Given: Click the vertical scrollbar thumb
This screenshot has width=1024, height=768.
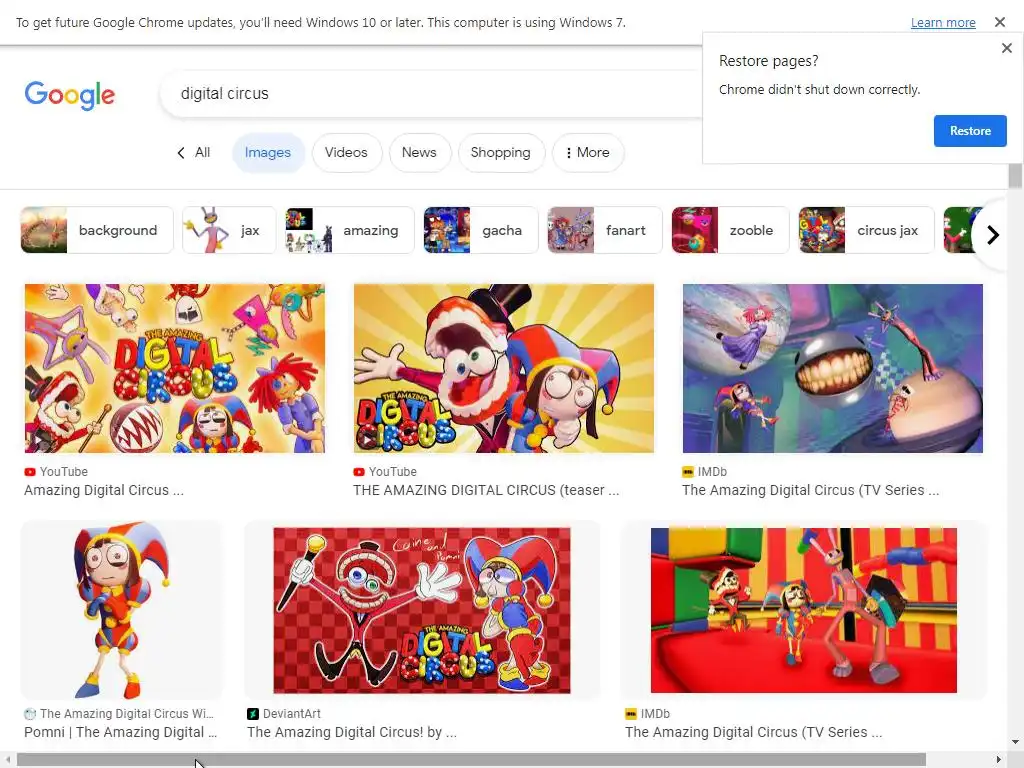Looking at the screenshot, I should coord(1015,176).
